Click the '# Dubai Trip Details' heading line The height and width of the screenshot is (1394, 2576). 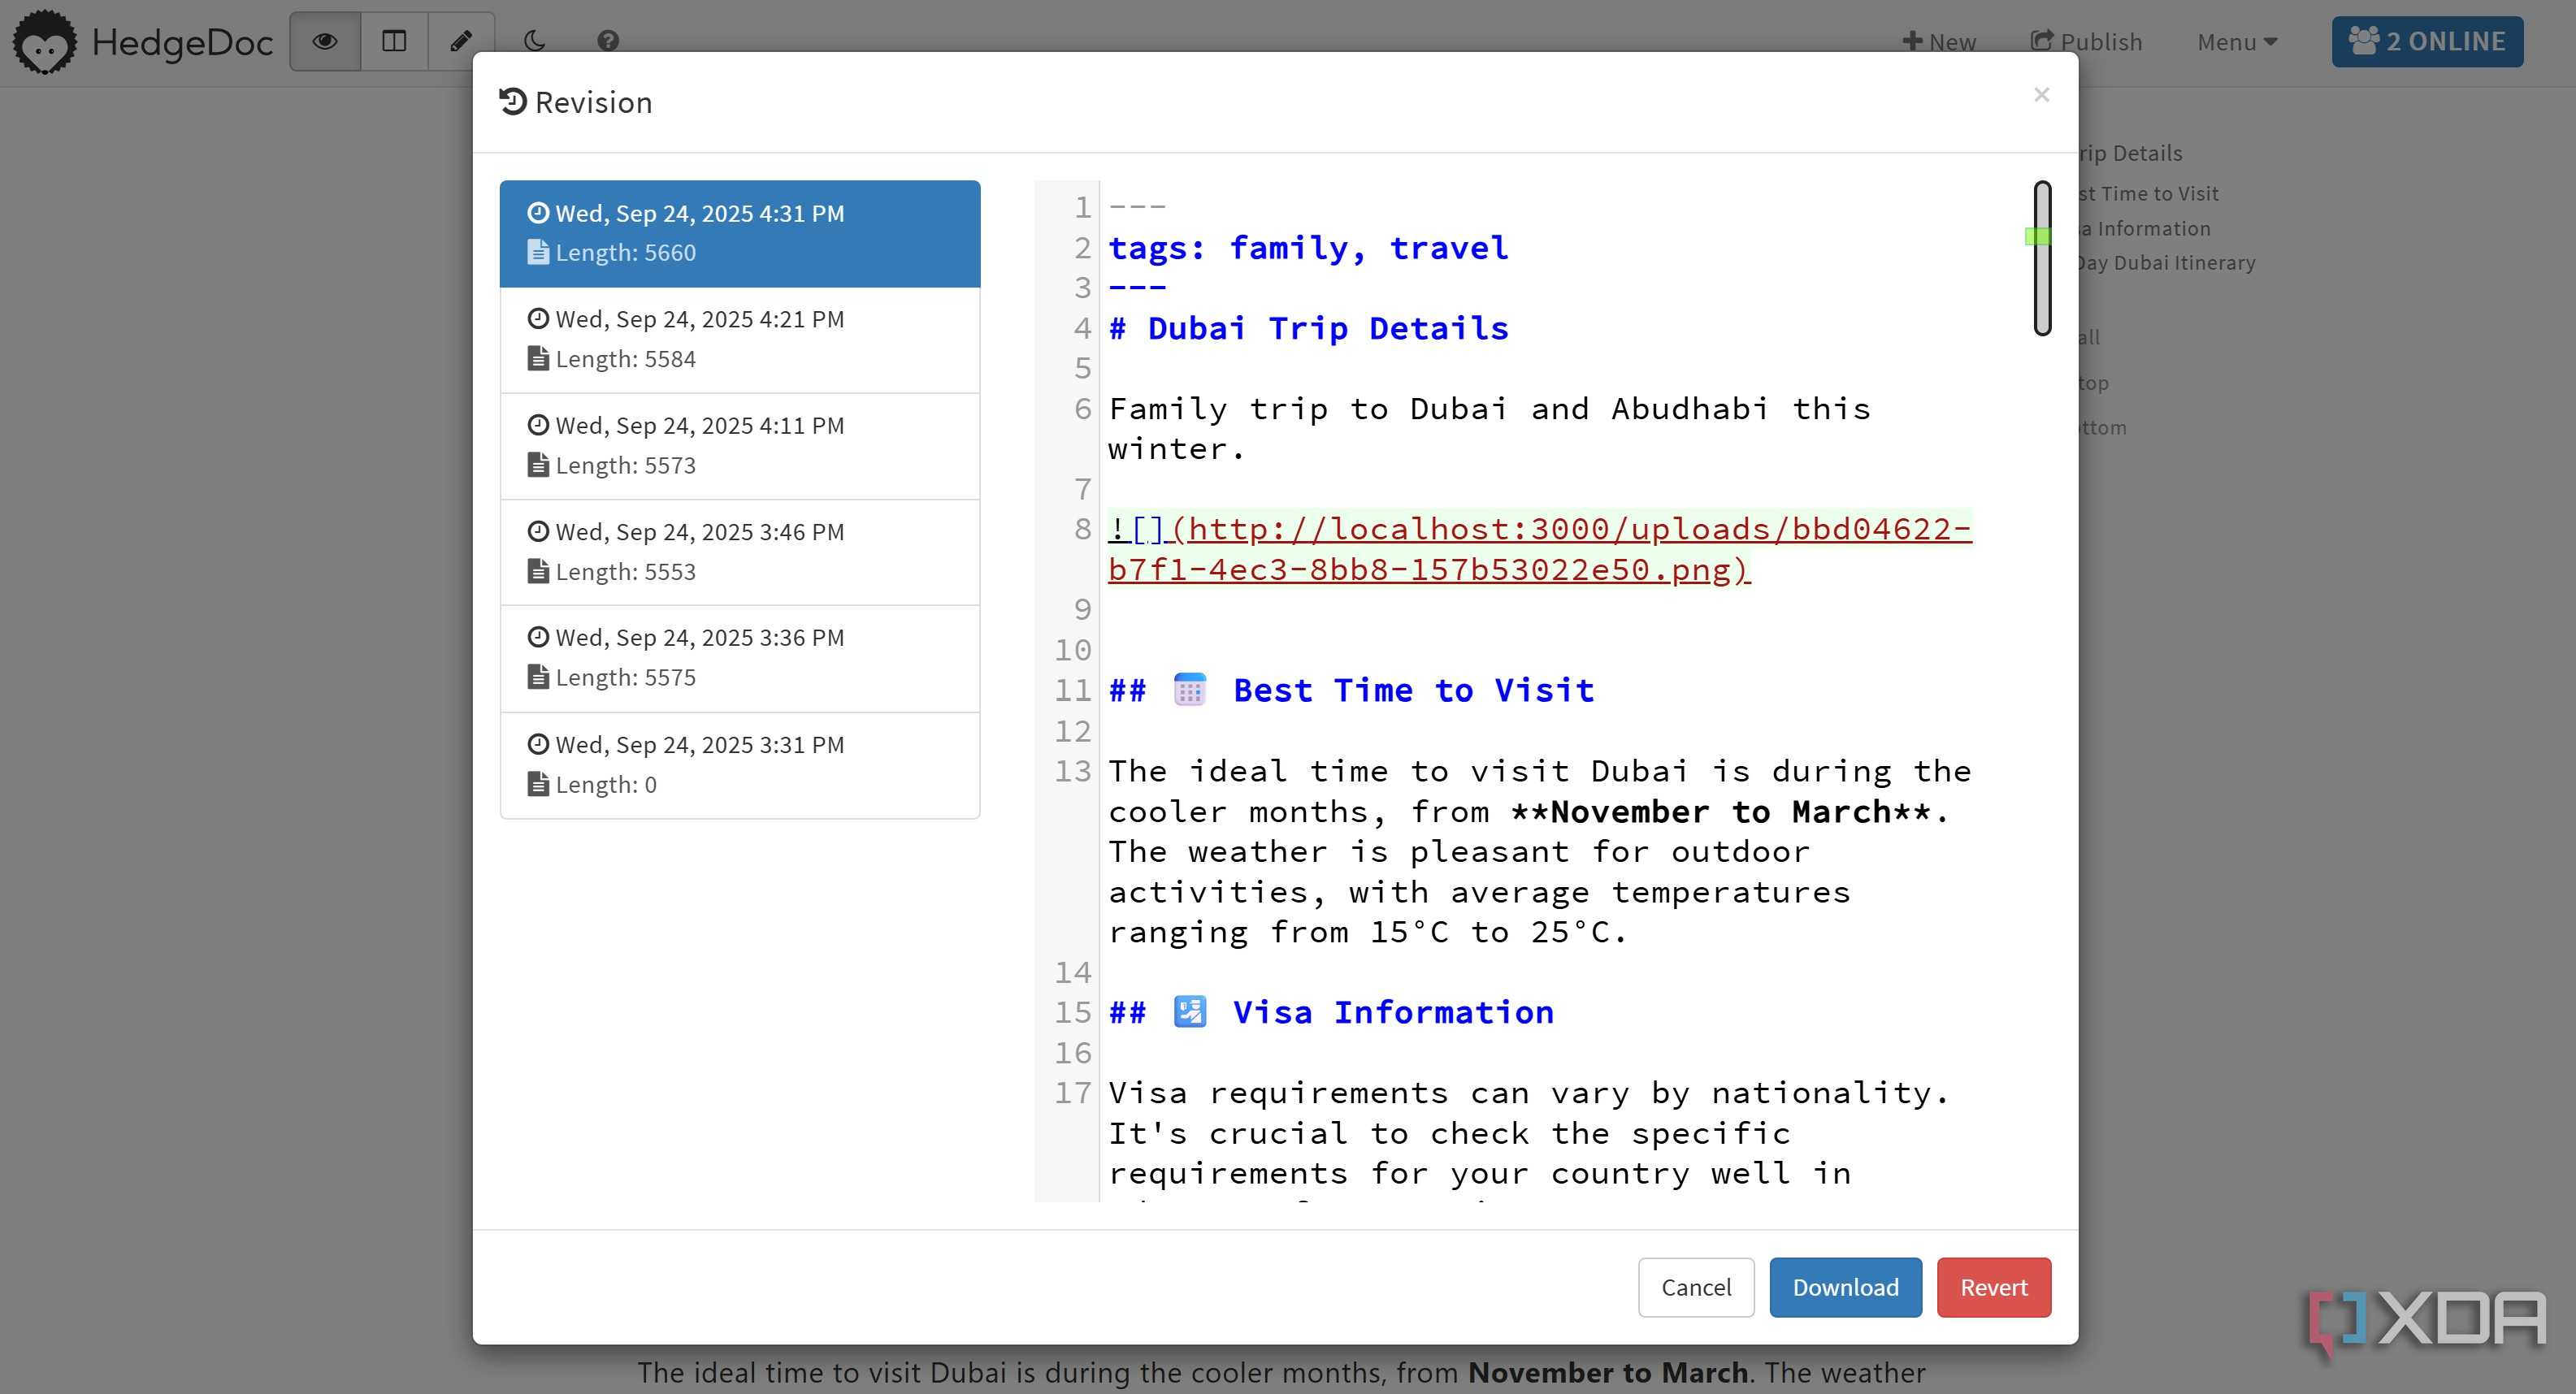pyautogui.click(x=1308, y=328)
